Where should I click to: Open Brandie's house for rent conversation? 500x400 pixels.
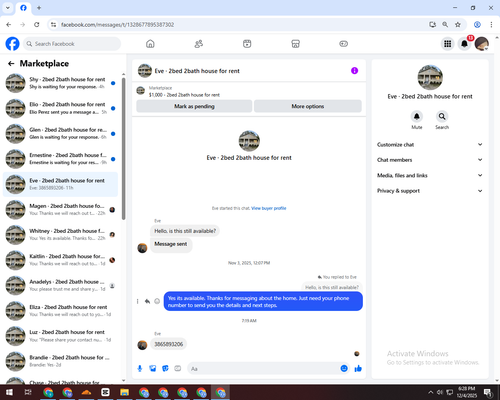click(x=60, y=361)
